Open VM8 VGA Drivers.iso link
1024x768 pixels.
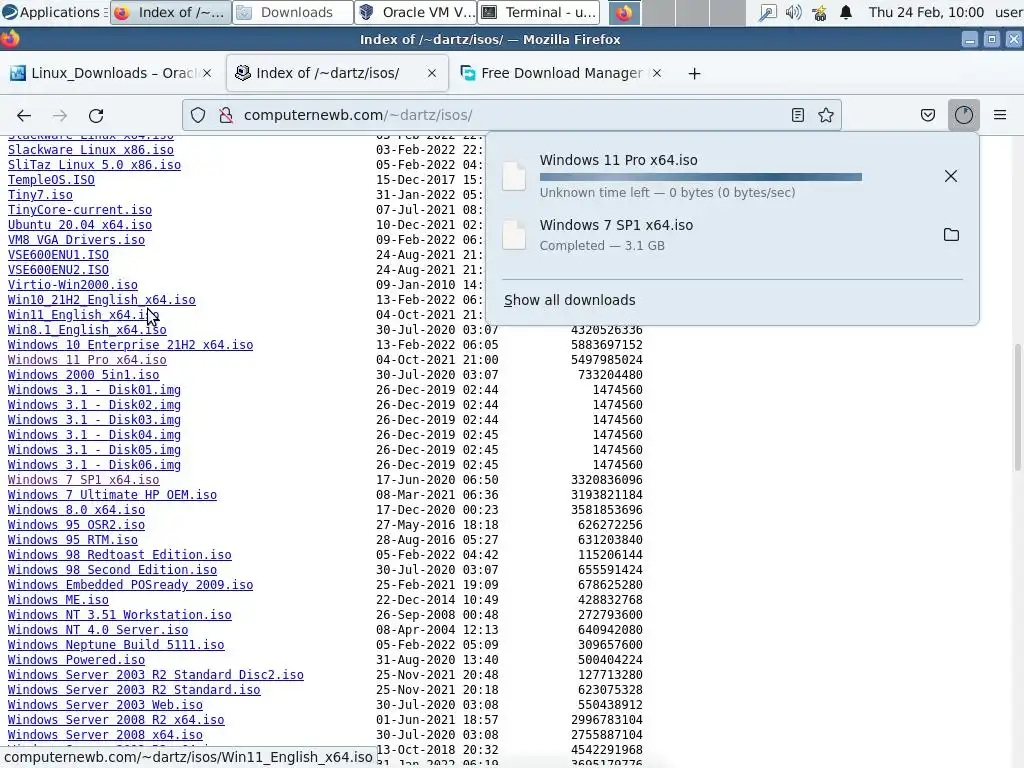(76, 240)
